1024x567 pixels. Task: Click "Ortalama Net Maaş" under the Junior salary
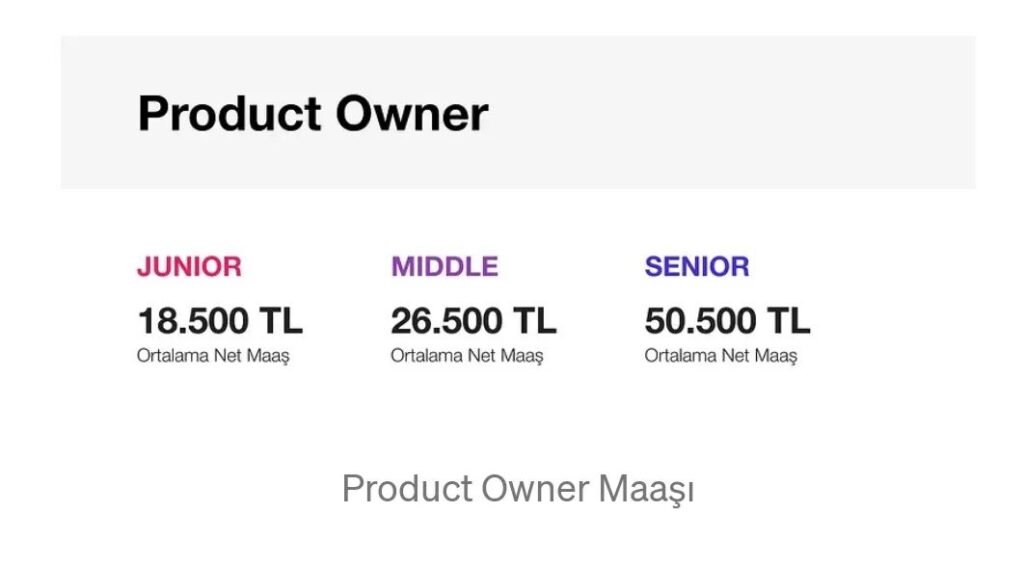tap(213, 355)
